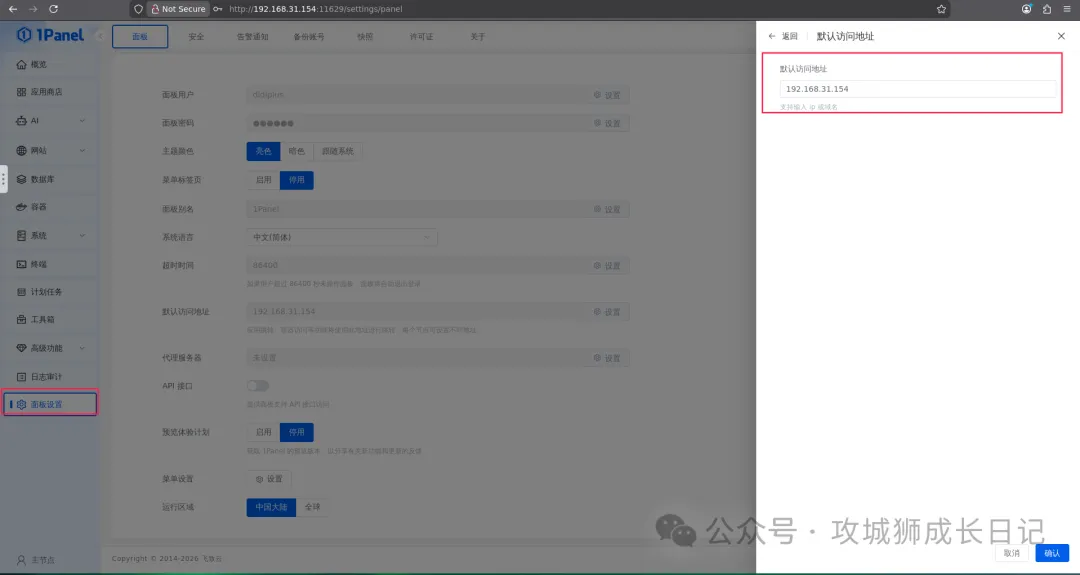Toggle the API 接口 switch
Screen dimensions: 1080x575
pyautogui.click(x=258, y=385)
